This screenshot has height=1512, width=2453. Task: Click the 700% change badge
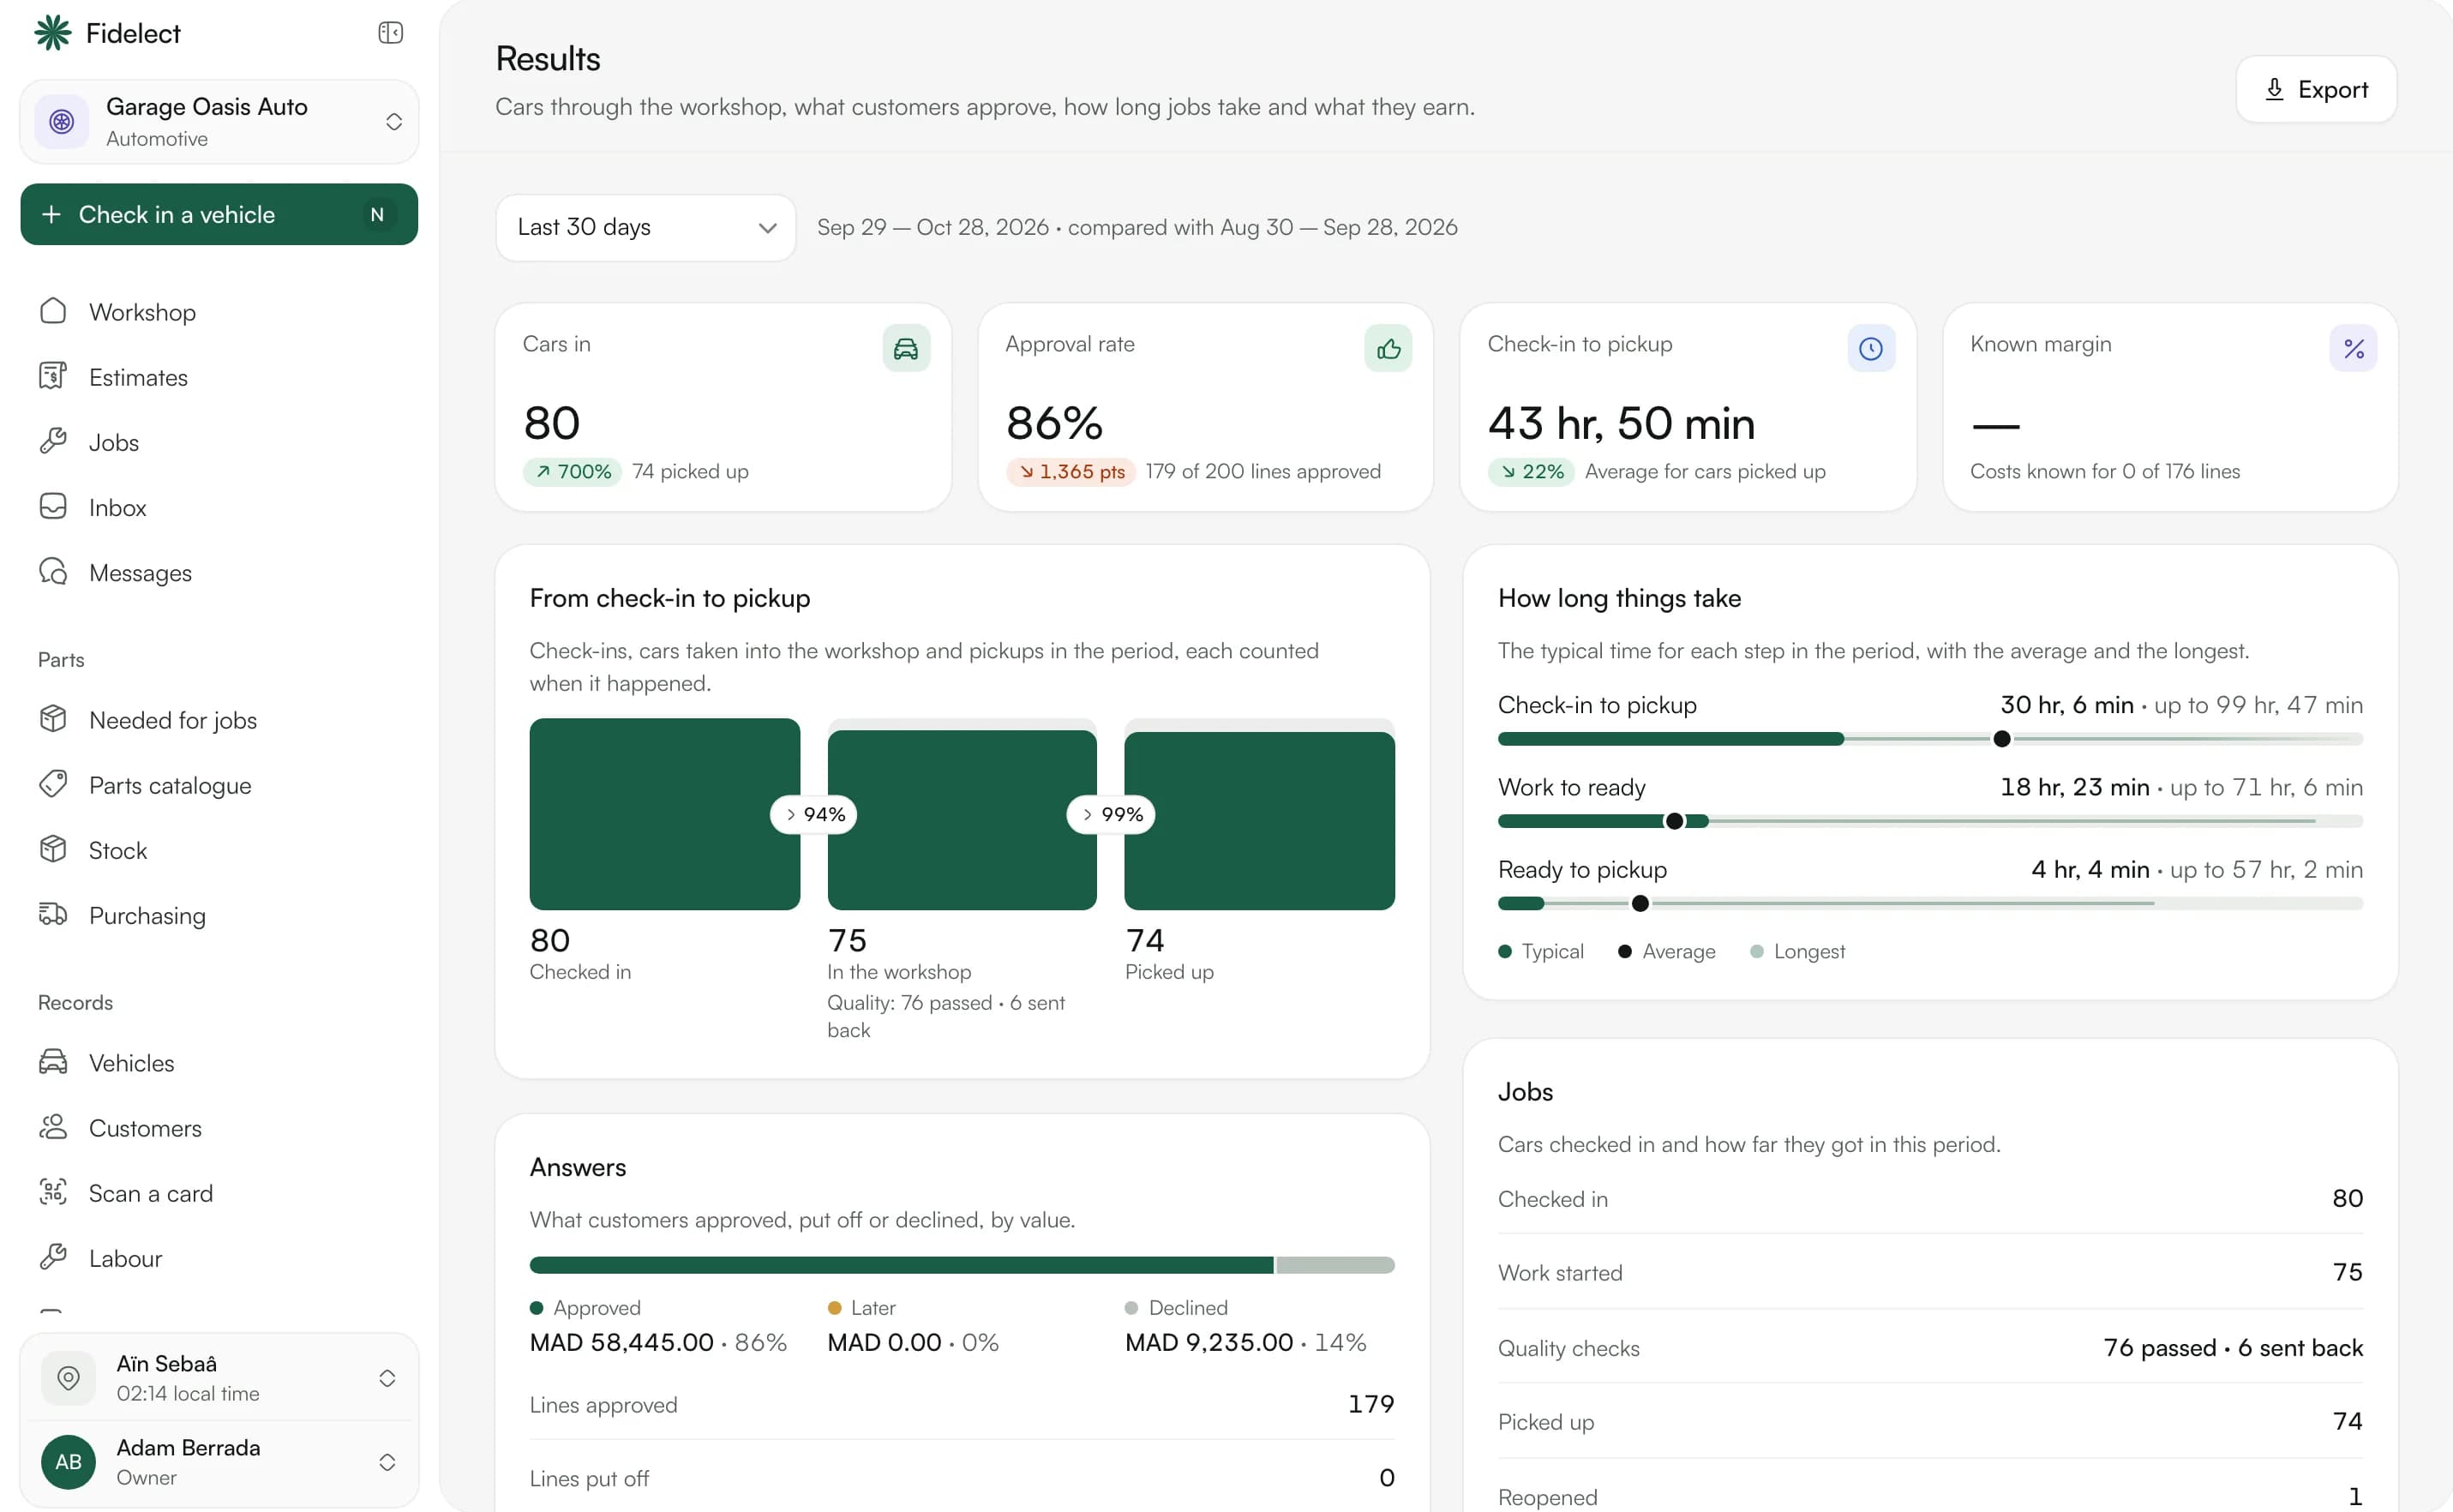tap(572, 471)
